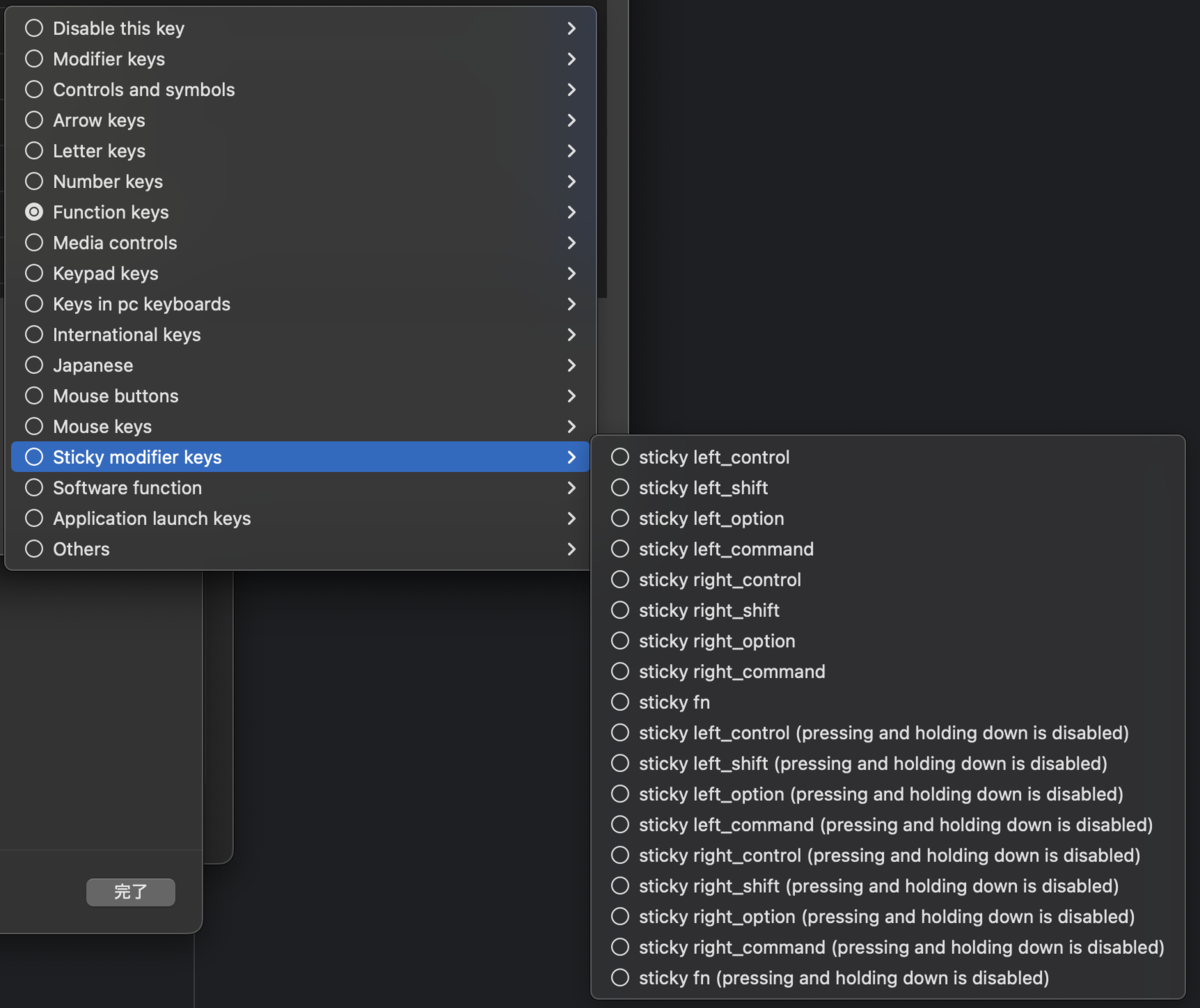Click the 完了 button

click(131, 892)
